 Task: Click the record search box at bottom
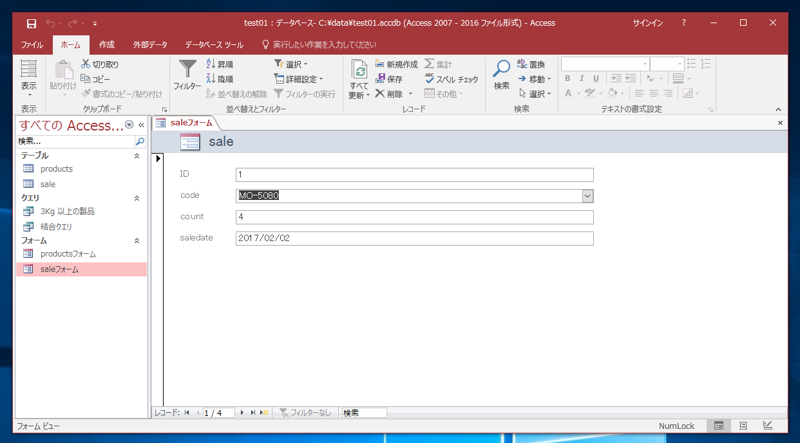(x=364, y=413)
